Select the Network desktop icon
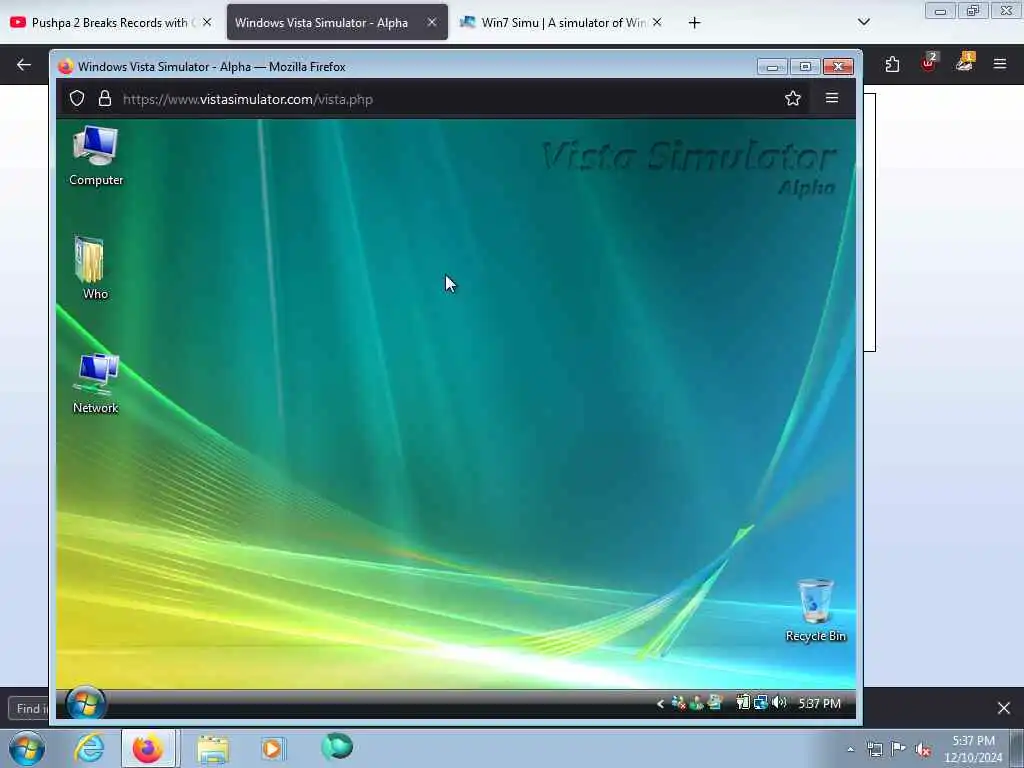 pos(95,383)
